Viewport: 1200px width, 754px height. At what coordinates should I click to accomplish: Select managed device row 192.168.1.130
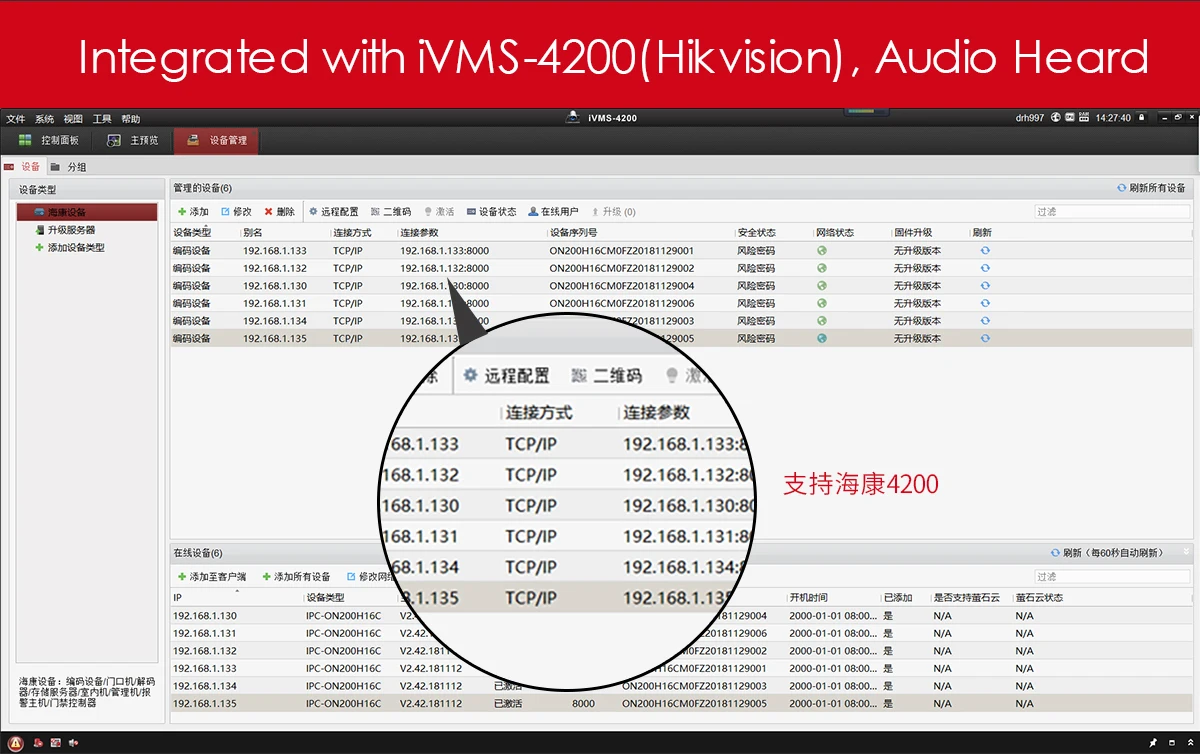point(681,286)
